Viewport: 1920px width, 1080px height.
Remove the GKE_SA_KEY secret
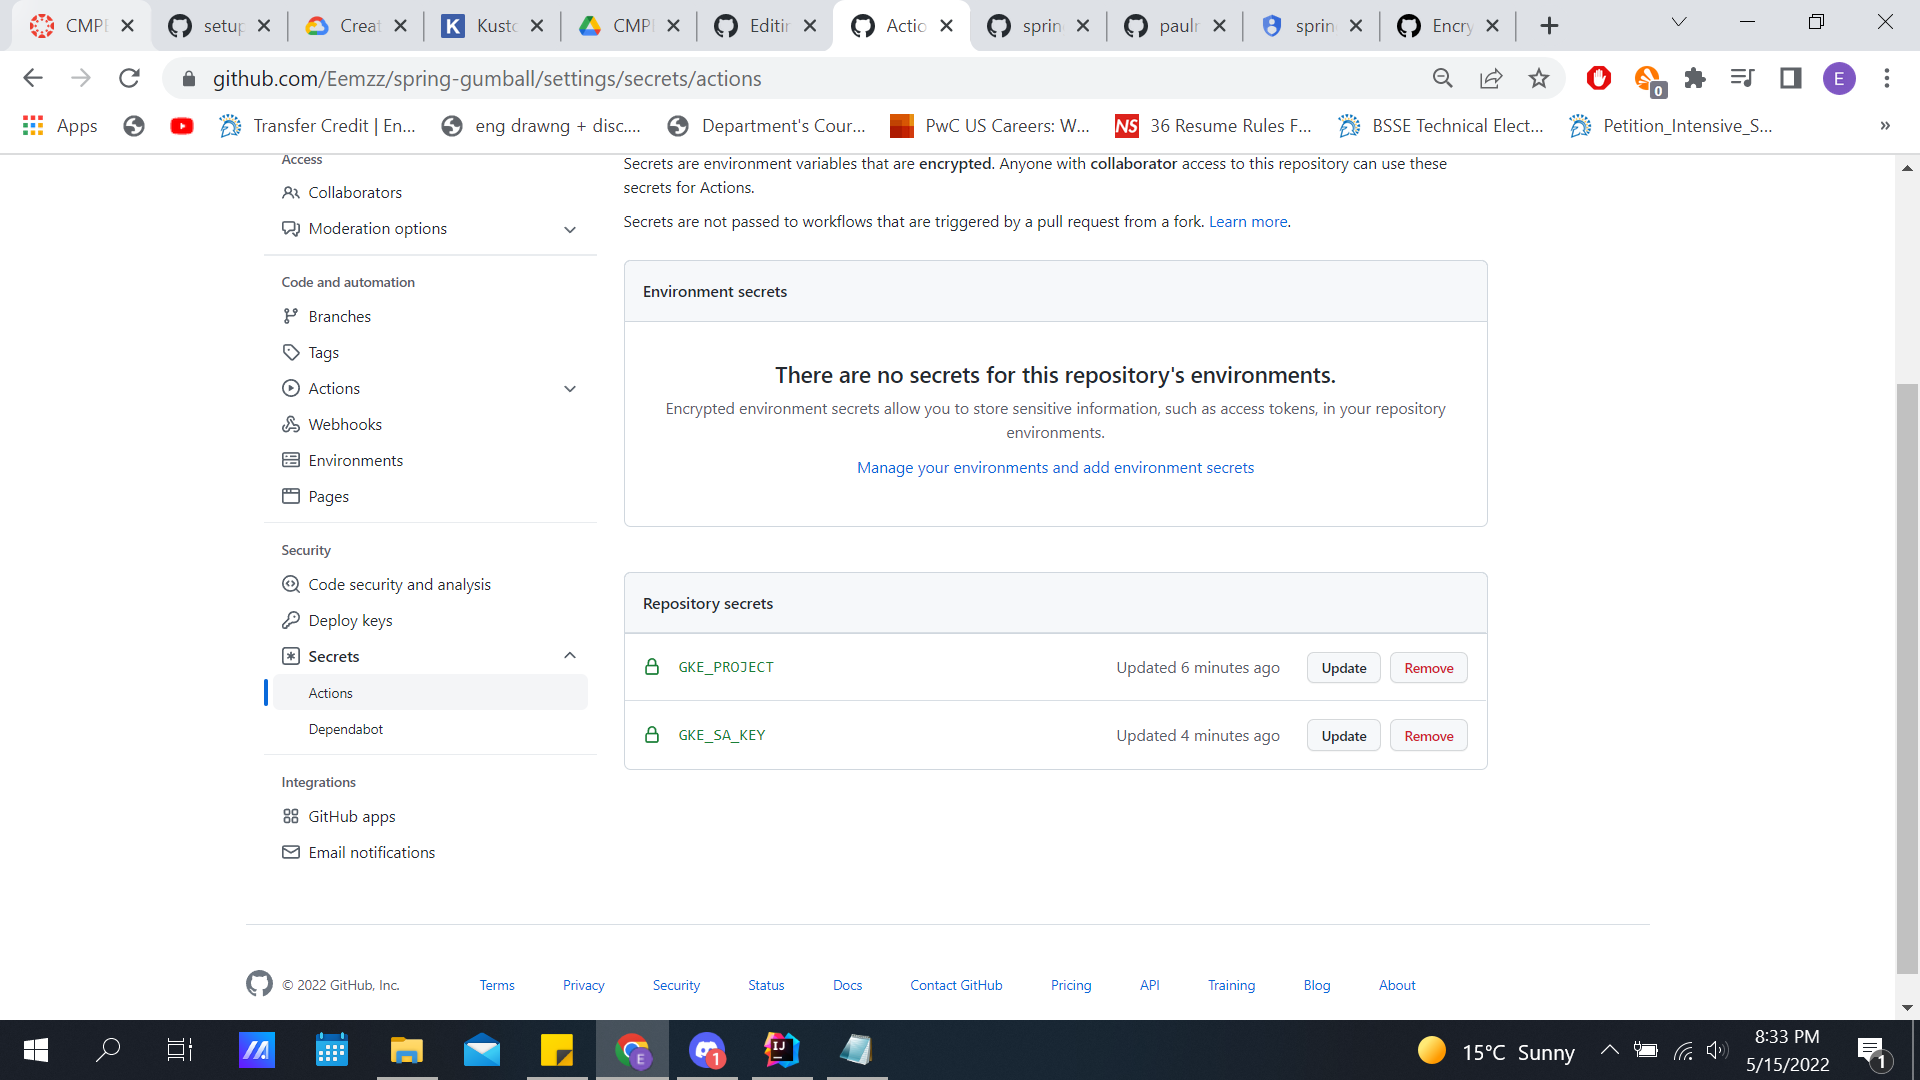[1428, 736]
